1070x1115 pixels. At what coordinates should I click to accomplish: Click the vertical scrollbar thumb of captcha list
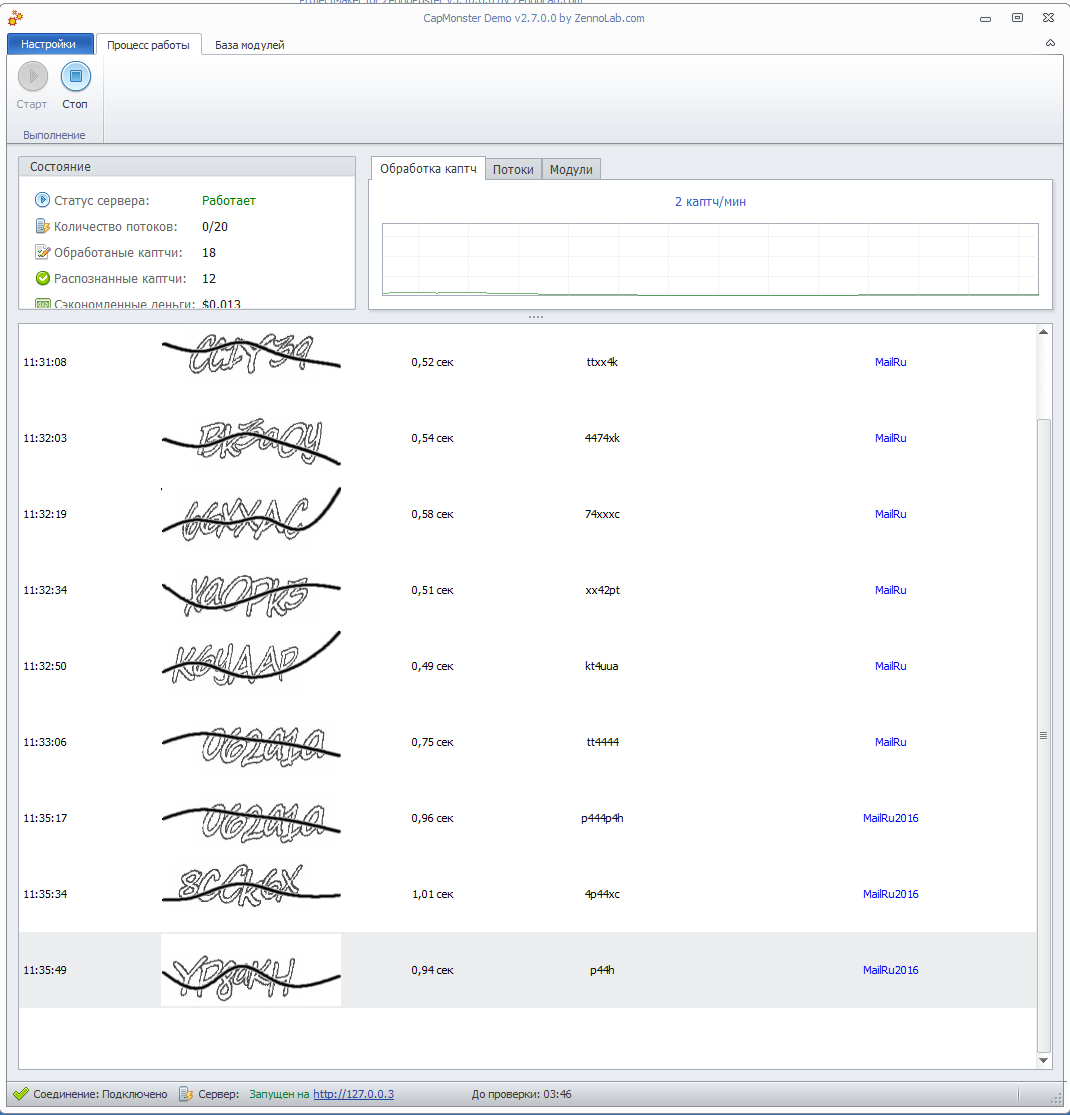[x=1043, y=735]
